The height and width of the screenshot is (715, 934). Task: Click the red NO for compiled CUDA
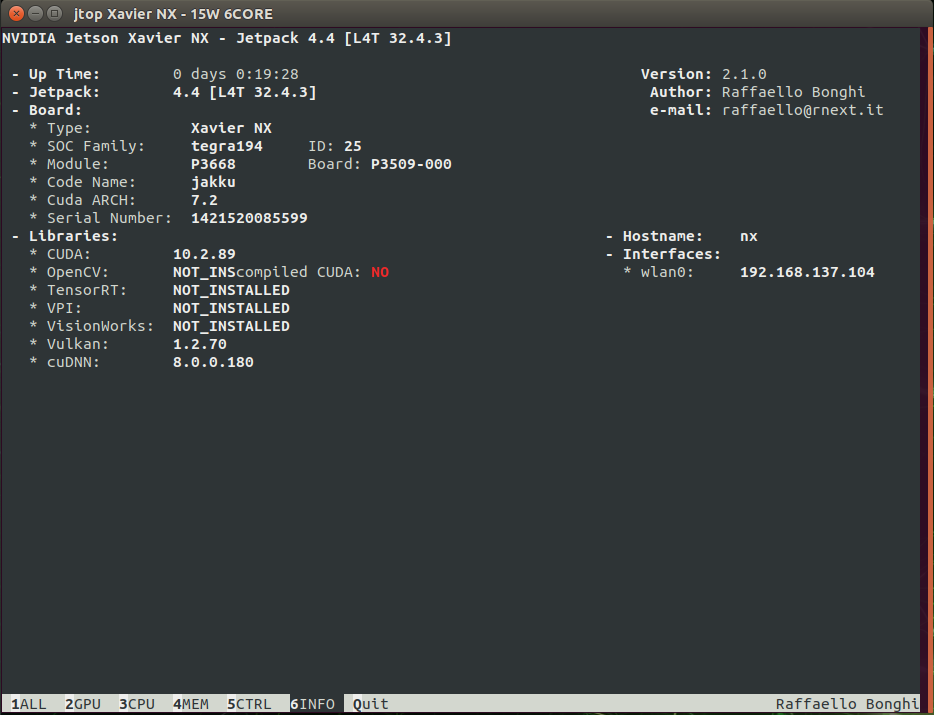380,272
